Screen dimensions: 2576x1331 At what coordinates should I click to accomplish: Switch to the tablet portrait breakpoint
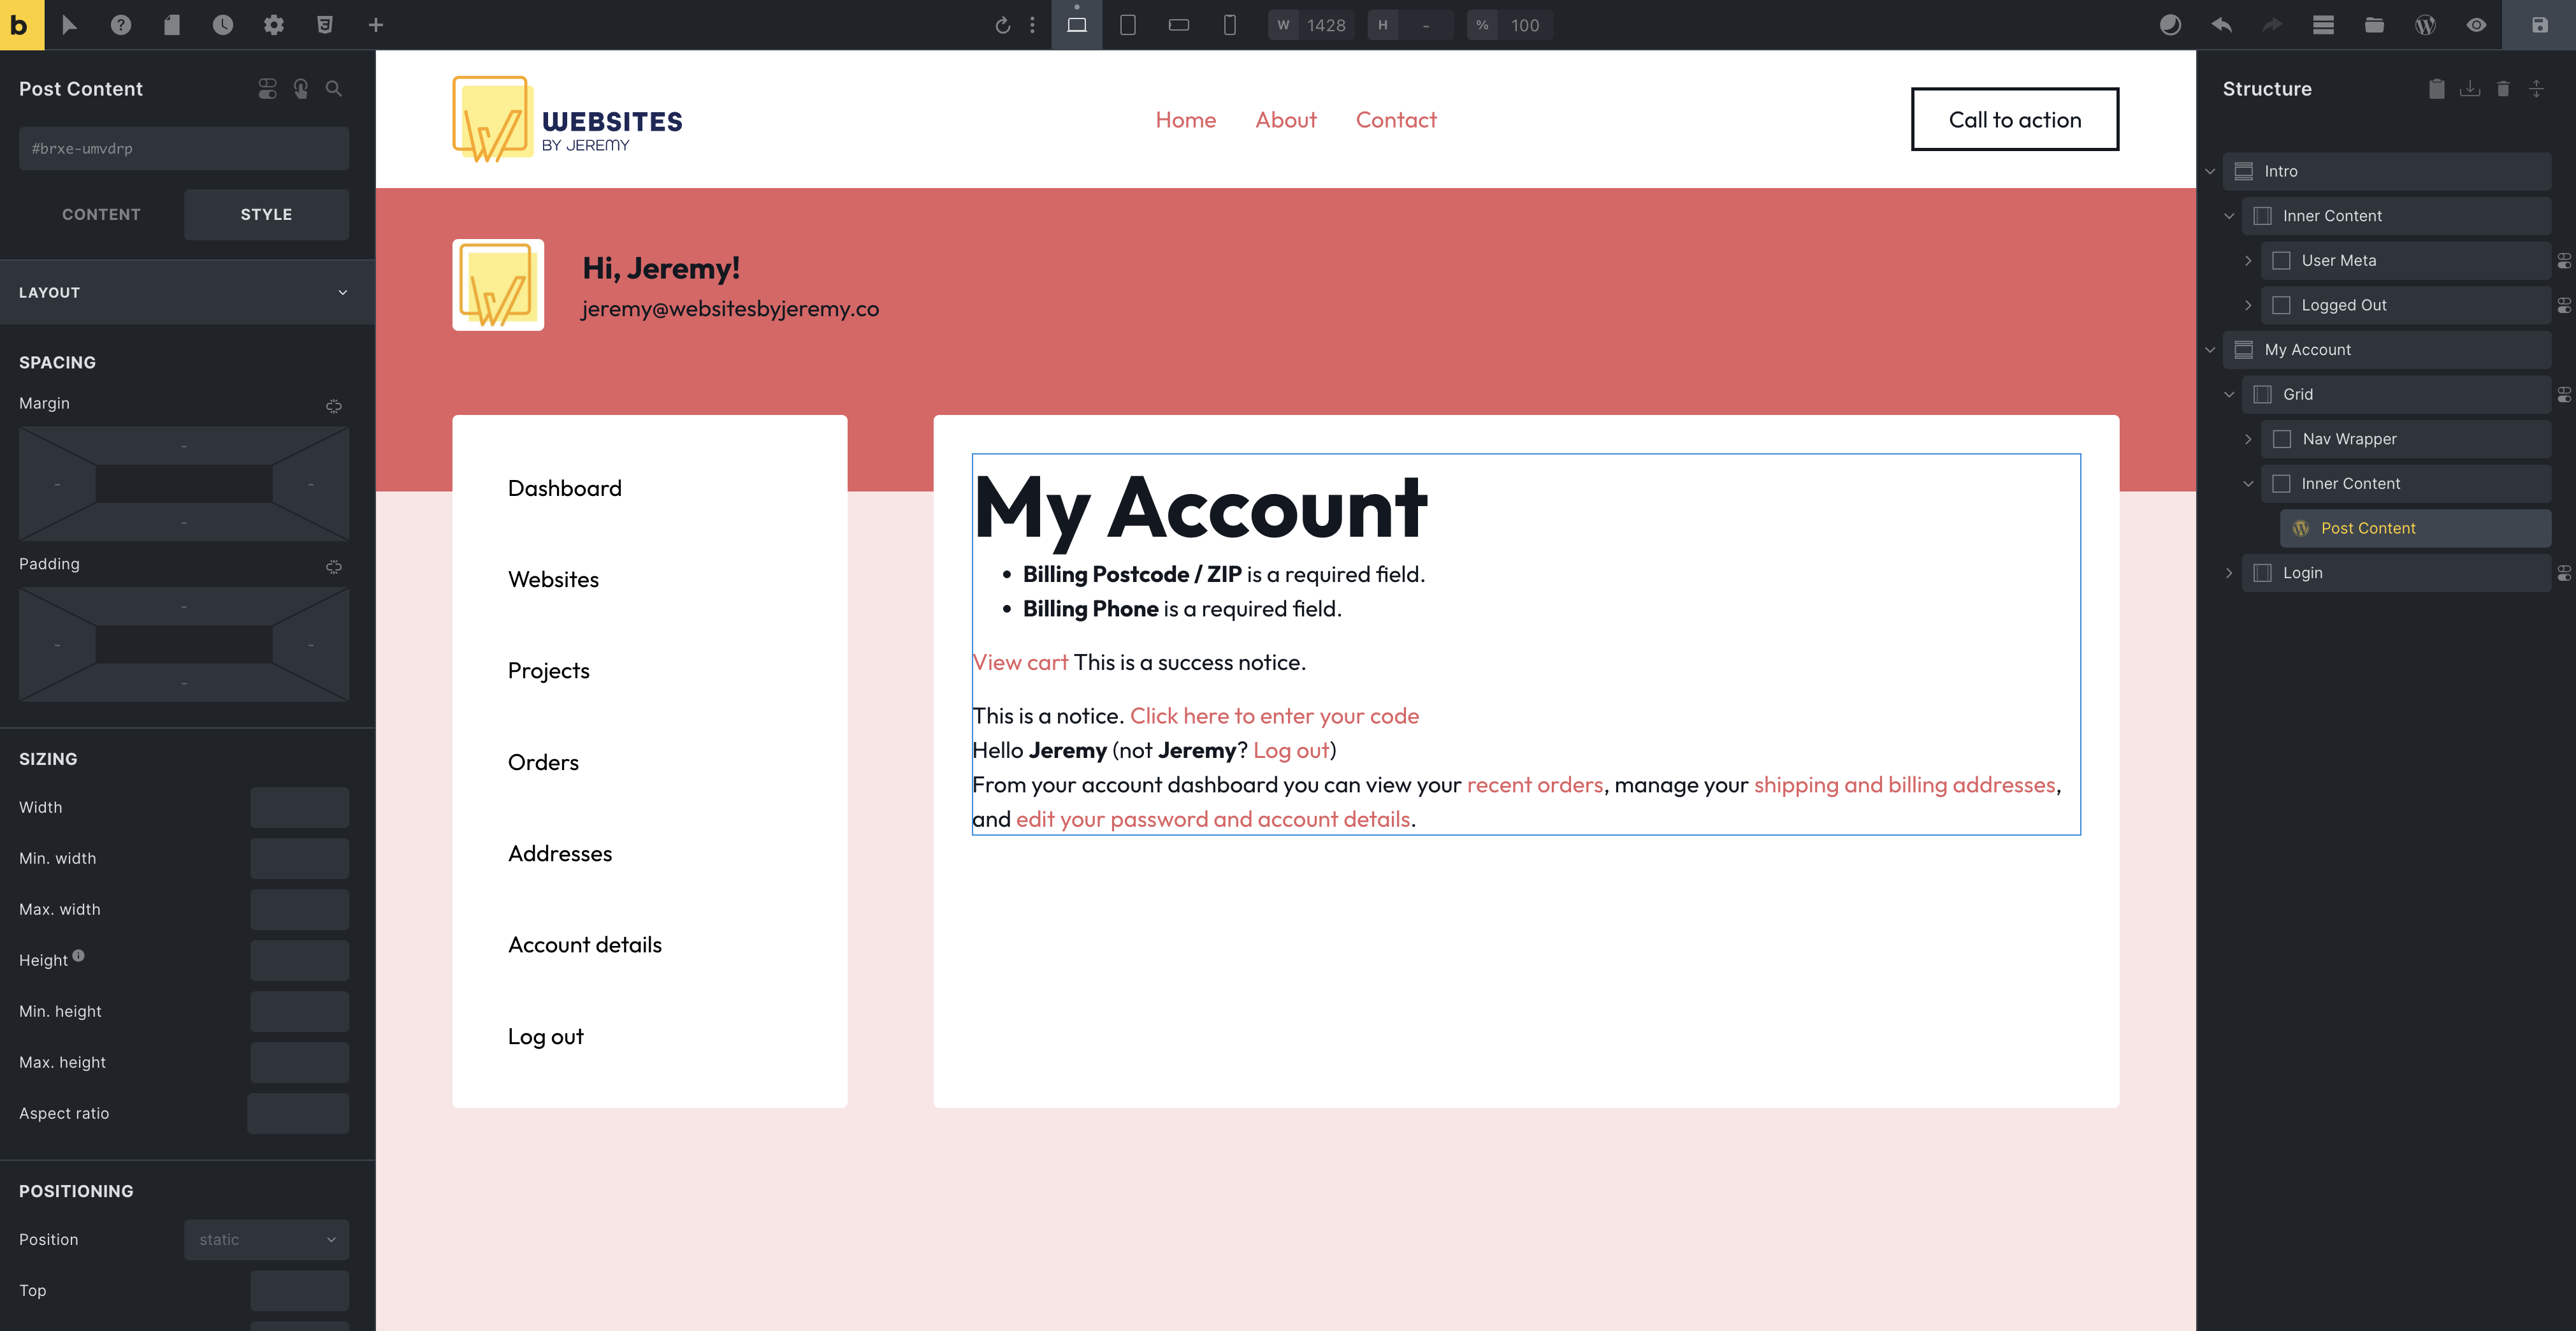pyautogui.click(x=1128, y=25)
